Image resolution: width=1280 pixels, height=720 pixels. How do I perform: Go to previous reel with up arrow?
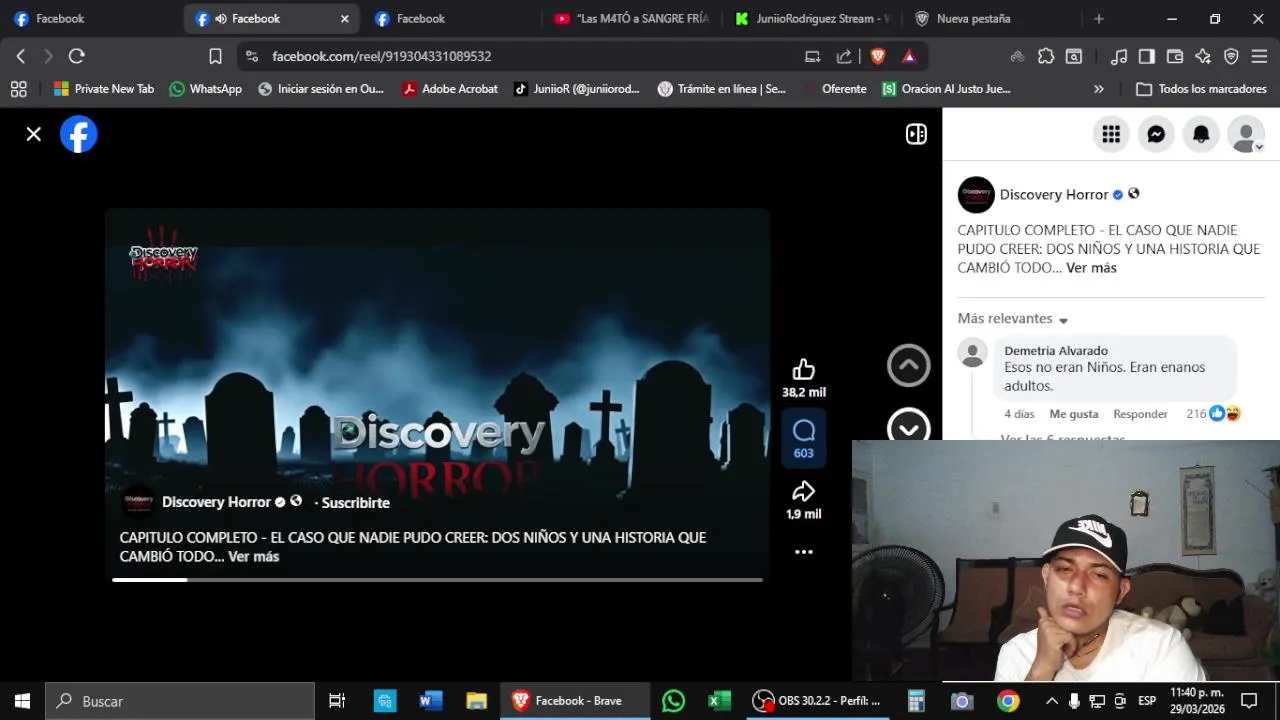(909, 366)
